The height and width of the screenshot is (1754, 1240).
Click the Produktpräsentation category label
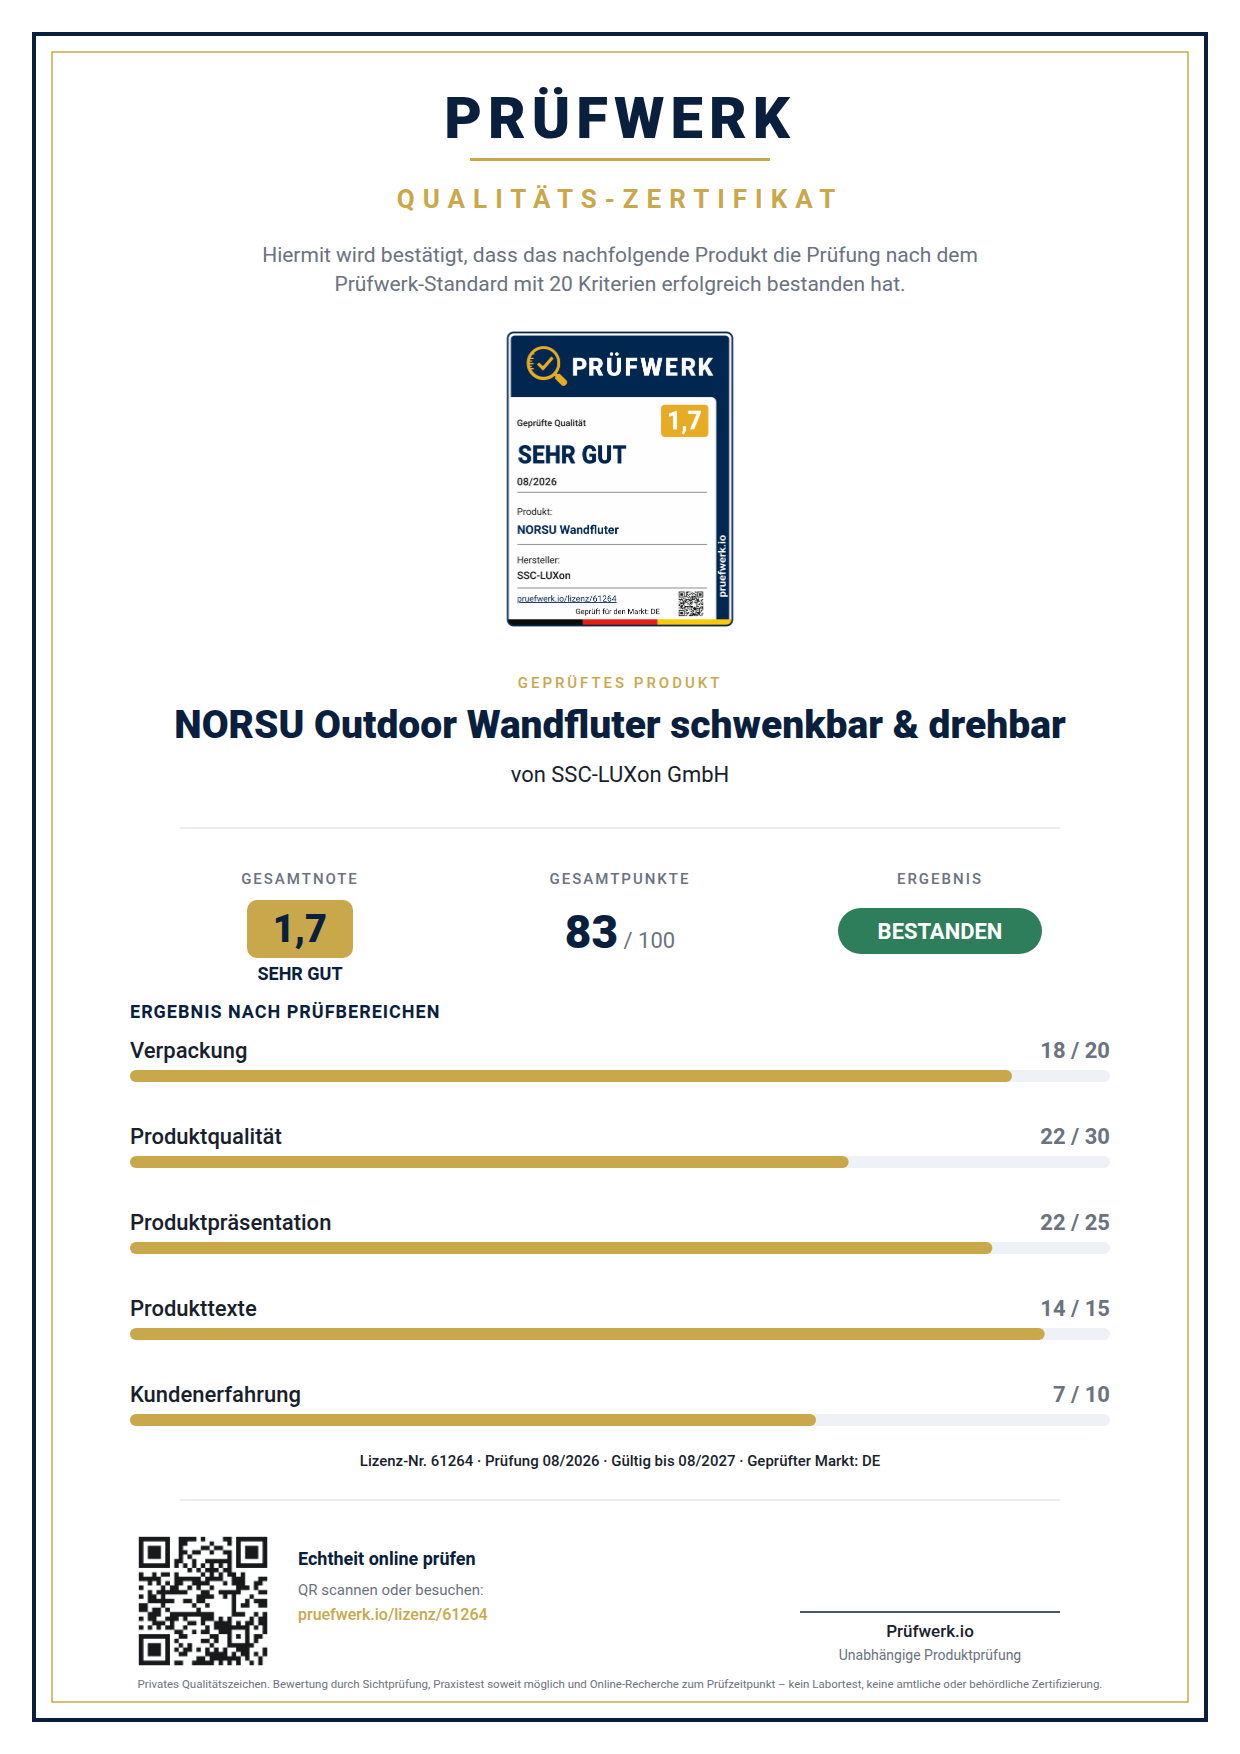coord(231,1223)
